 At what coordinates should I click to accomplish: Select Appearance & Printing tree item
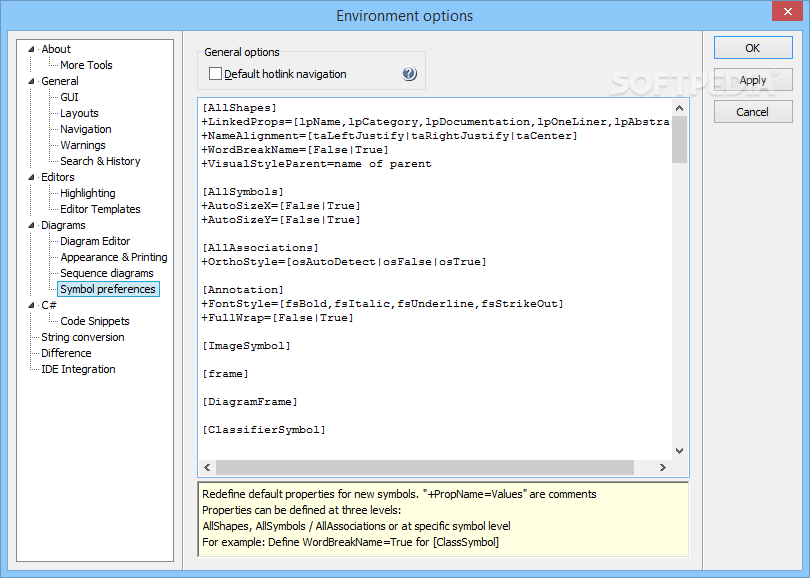pos(114,257)
